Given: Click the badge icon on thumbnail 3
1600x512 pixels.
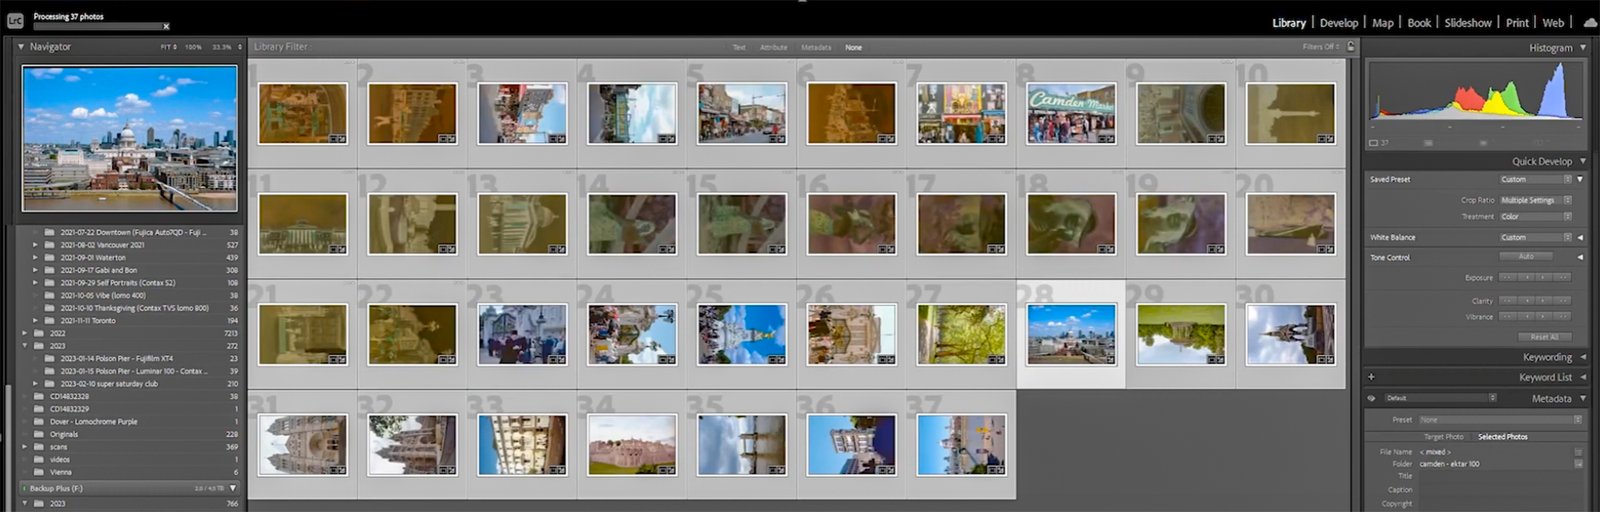Looking at the screenshot, I should tap(556, 138).
